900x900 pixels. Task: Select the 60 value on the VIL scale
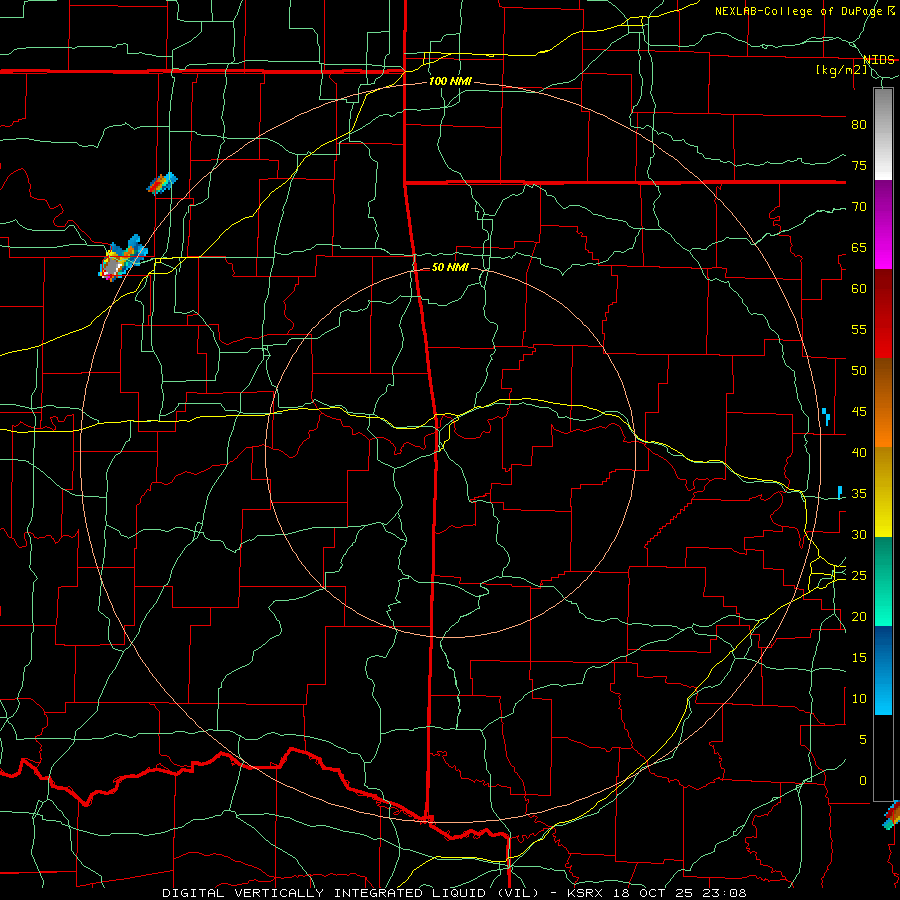coord(859,289)
